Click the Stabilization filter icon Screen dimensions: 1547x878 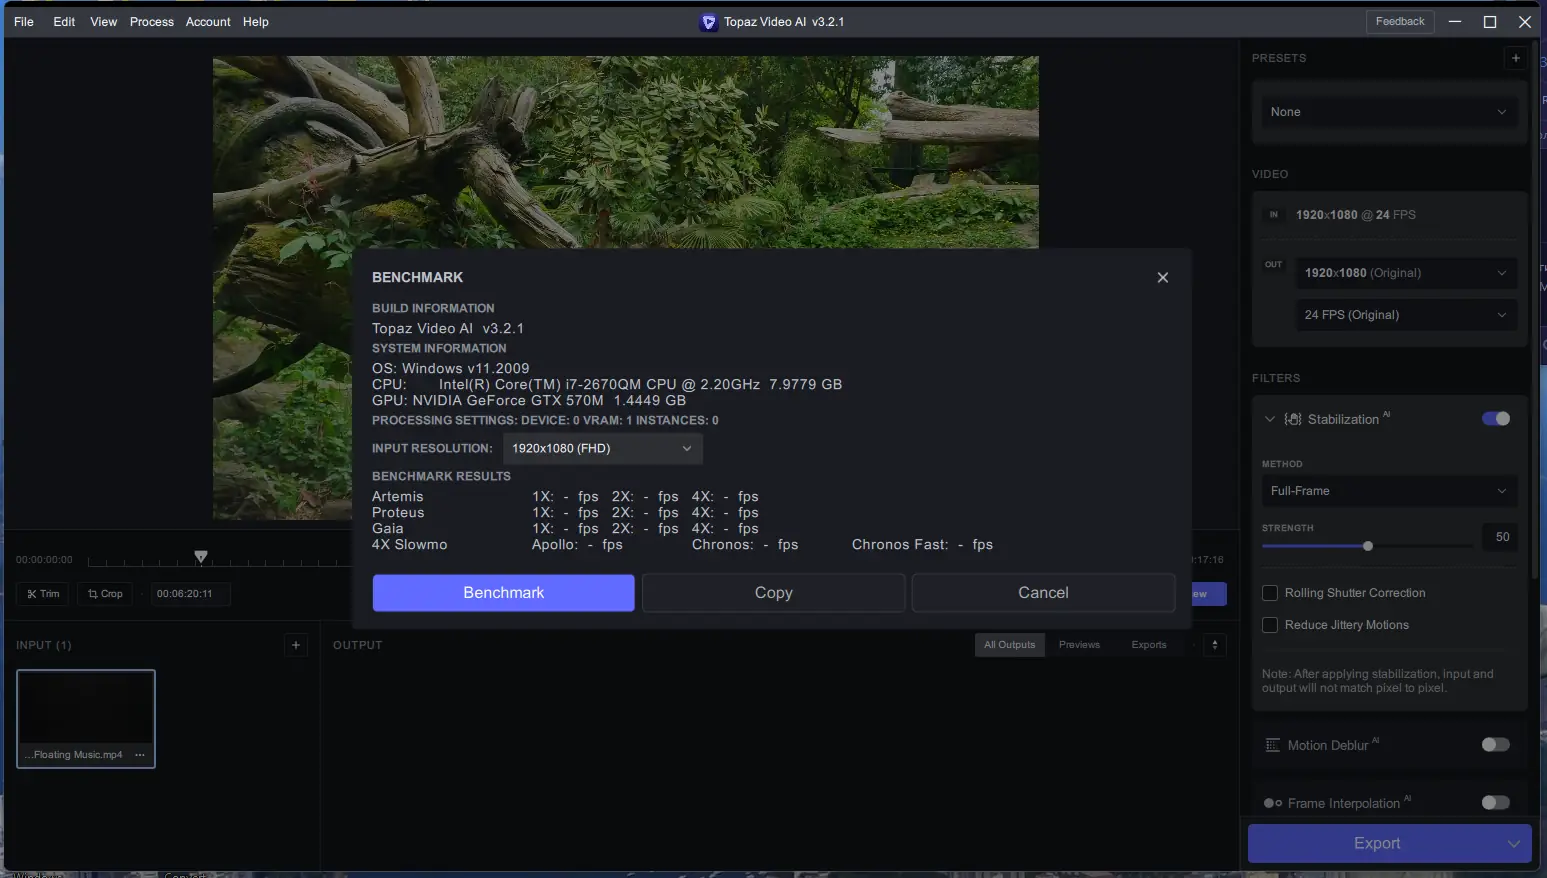1293,419
